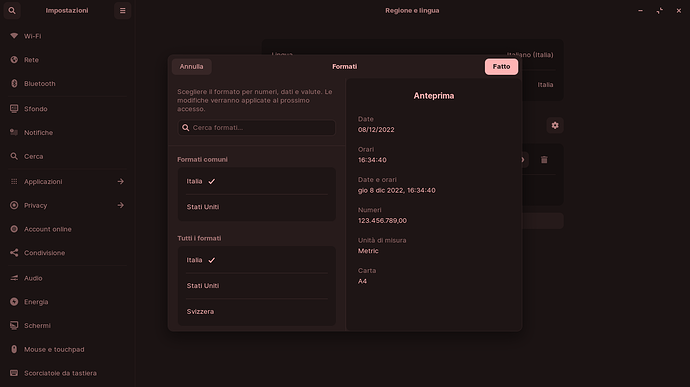Click the Italiano (Italia) language value

530,55
